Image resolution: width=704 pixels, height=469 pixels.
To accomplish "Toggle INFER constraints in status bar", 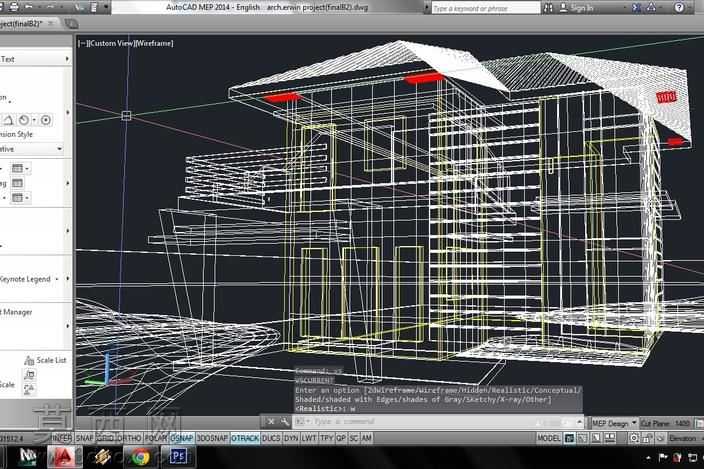I will [x=62, y=438].
